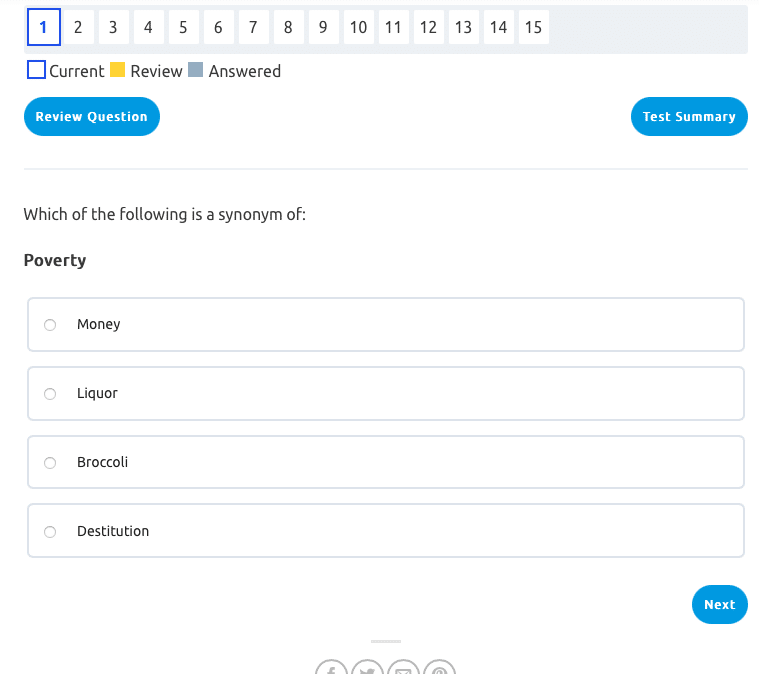Select current question 1 box

(x=43, y=28)
